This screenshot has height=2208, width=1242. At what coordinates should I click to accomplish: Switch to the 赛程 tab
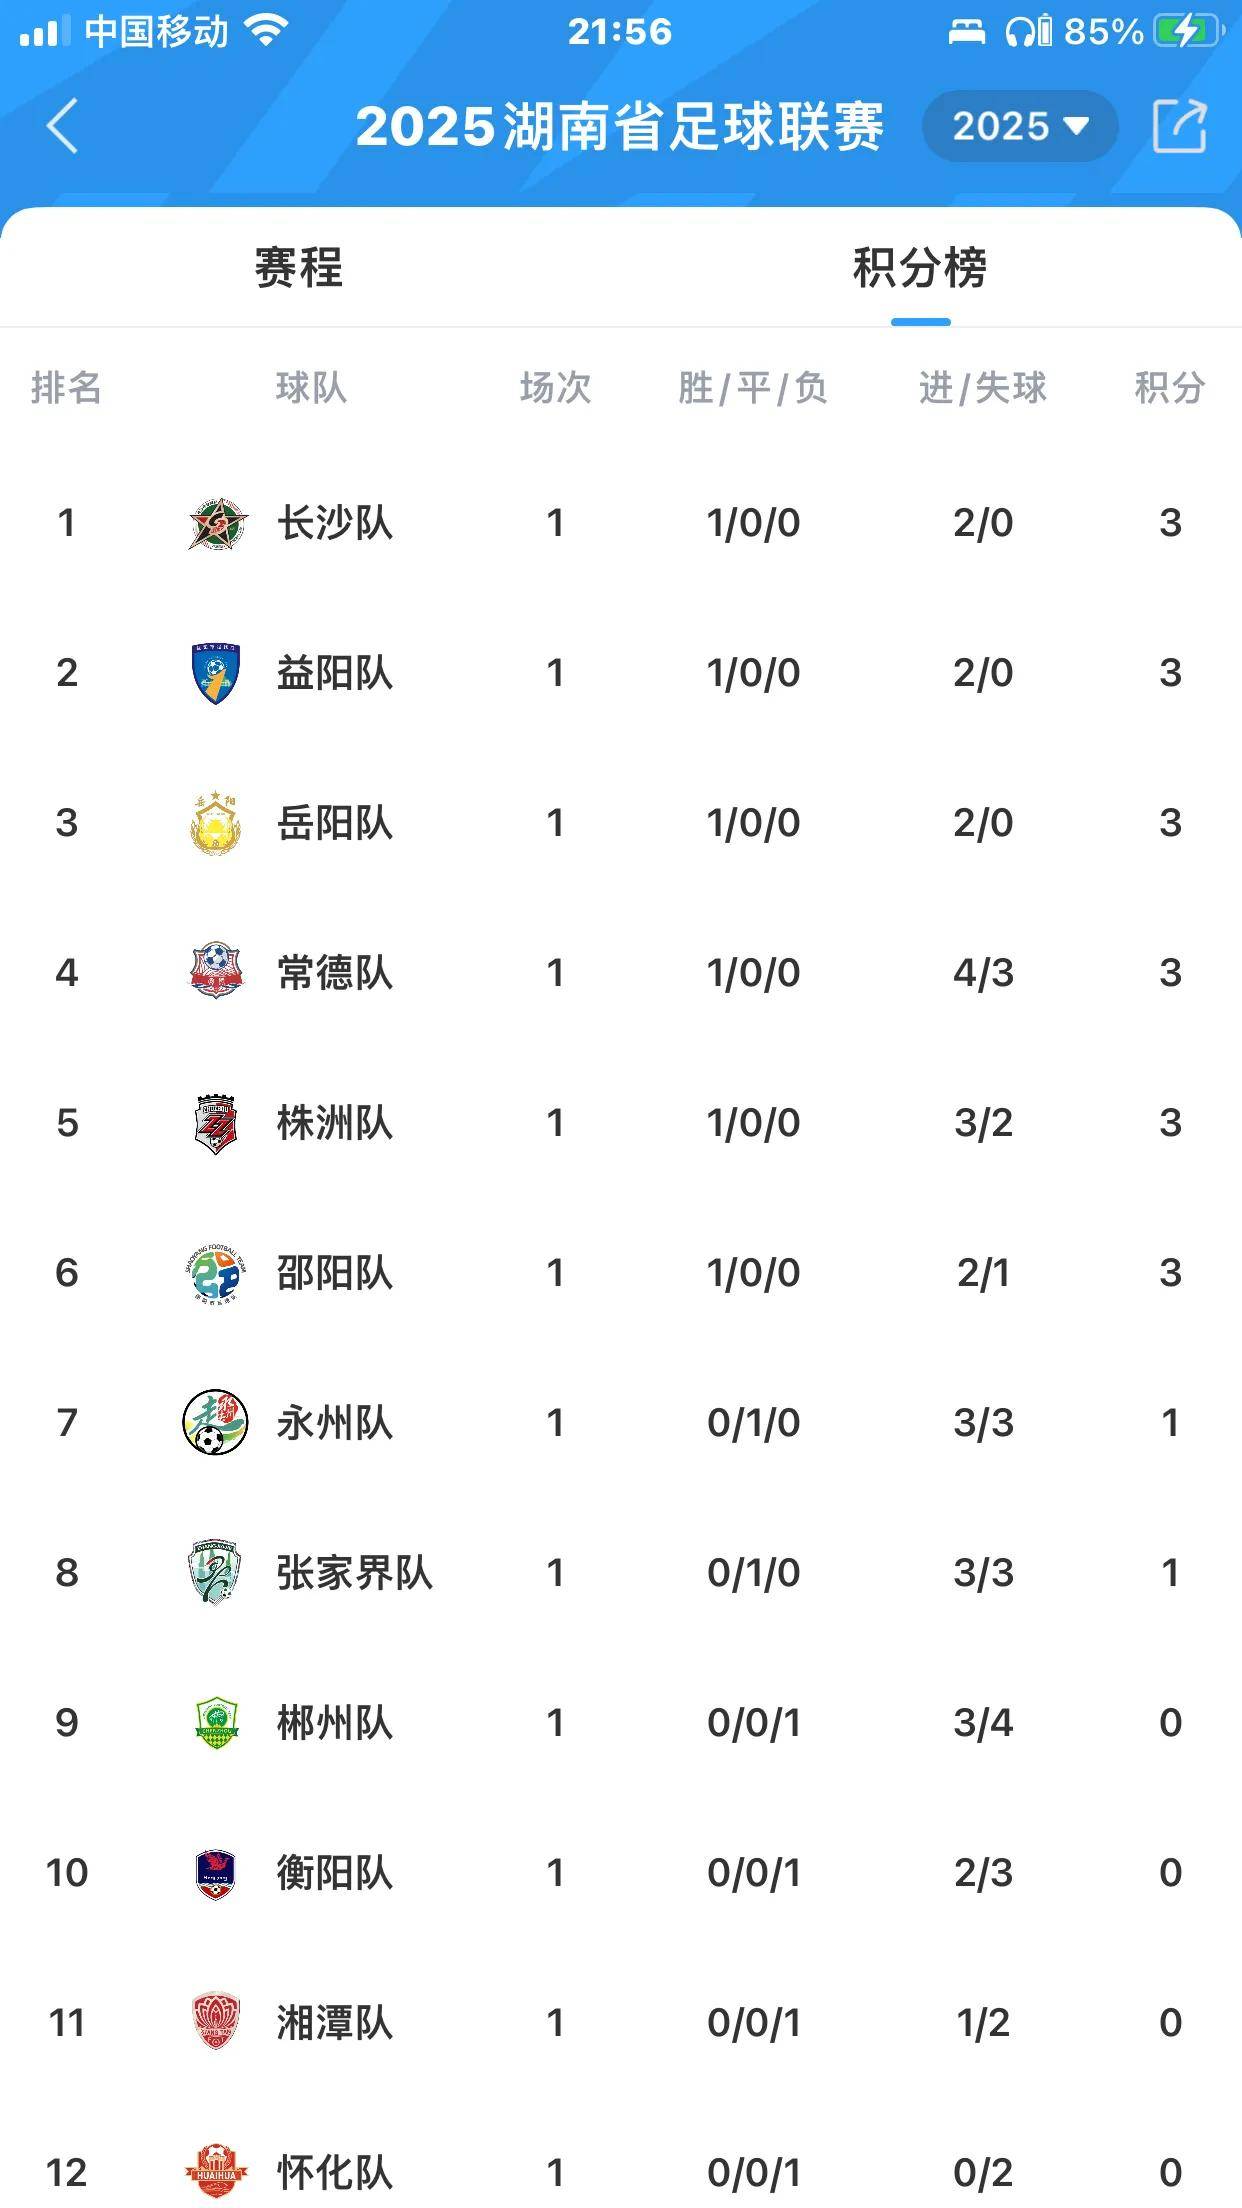coord(298,268)
